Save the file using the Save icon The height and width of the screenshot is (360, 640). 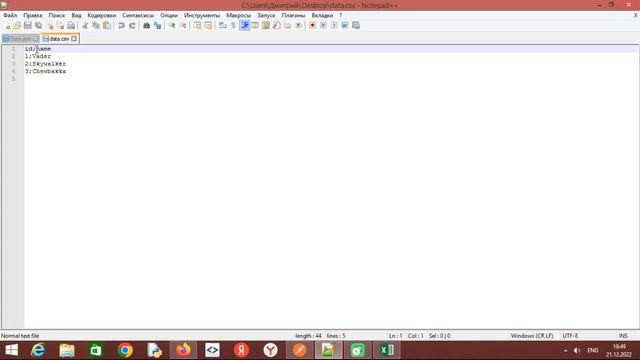27,26
